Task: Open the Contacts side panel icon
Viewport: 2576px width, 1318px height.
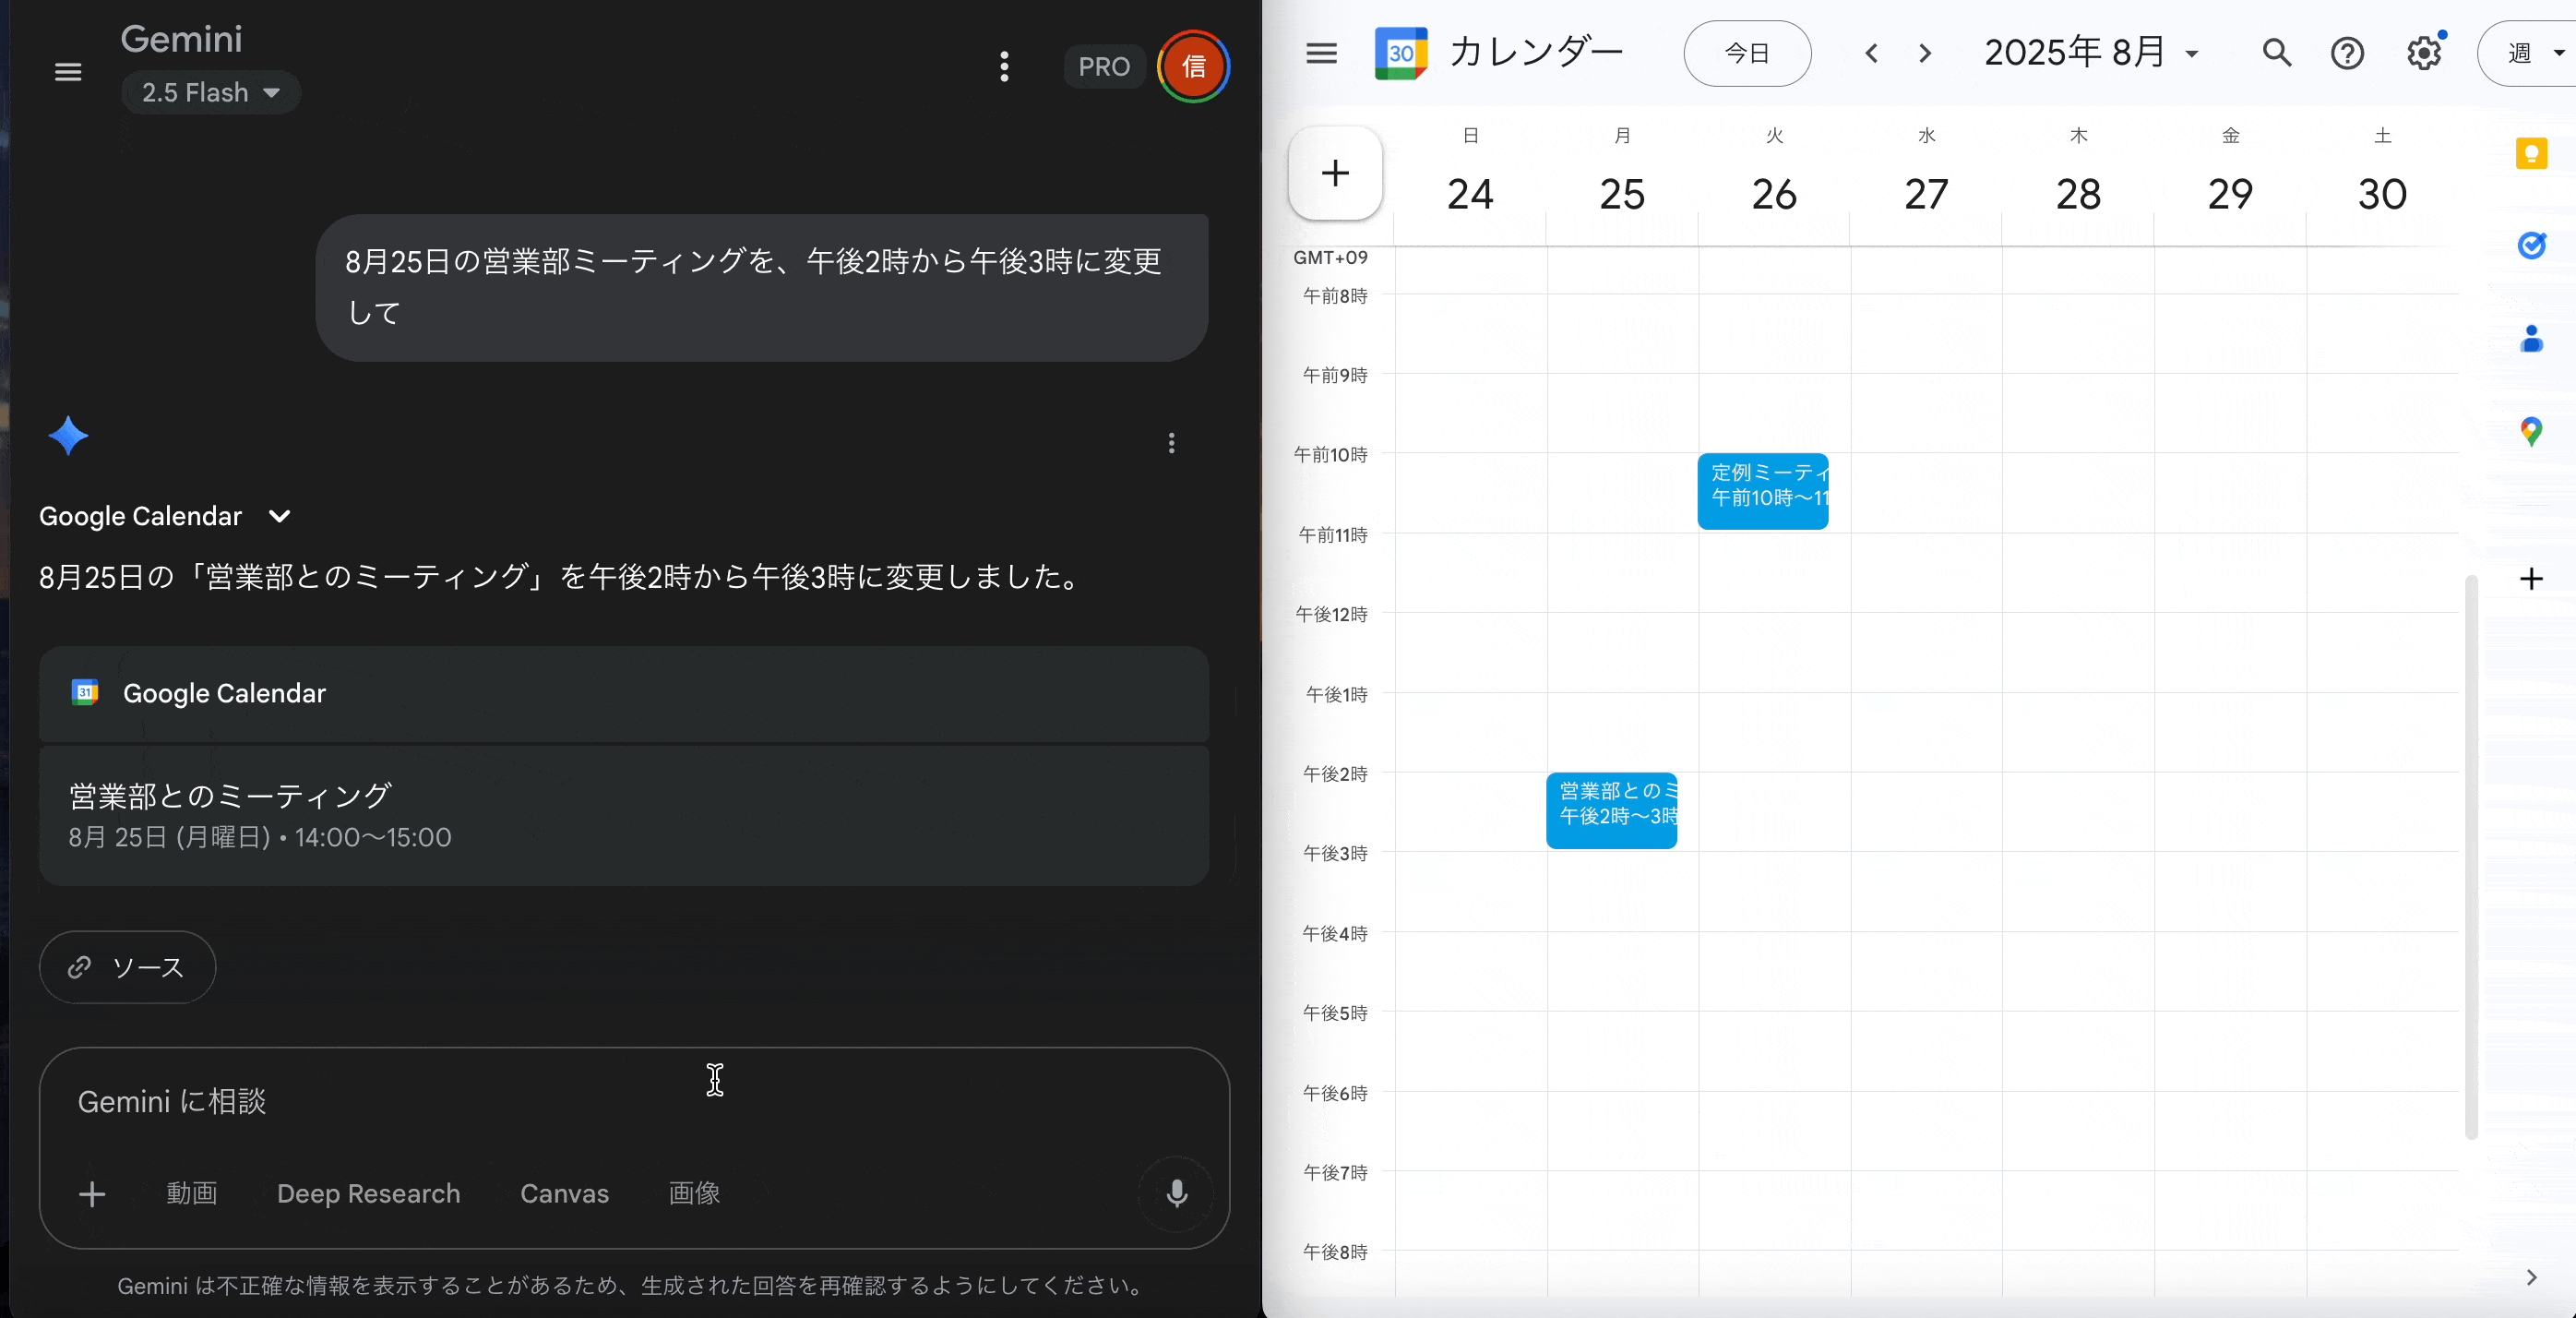Action: 2531,339
